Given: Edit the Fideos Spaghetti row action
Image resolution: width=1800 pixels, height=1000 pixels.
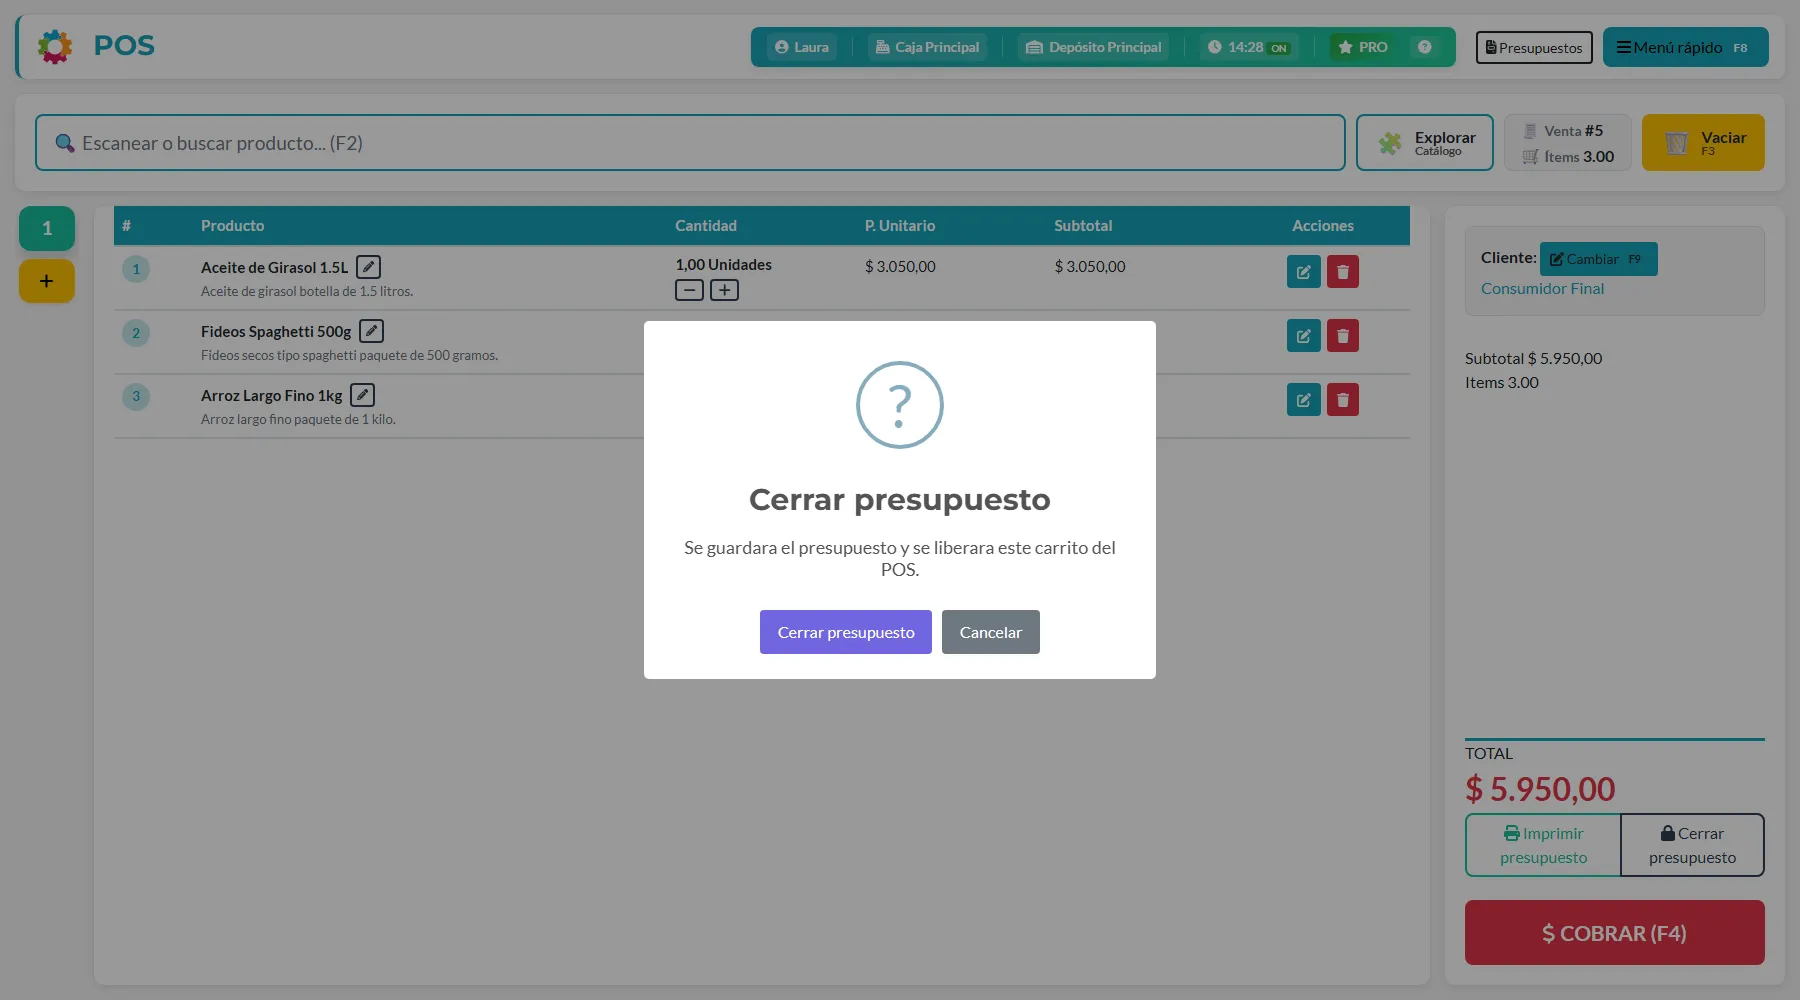Looking at the screenshot, I should [1304, 336].
